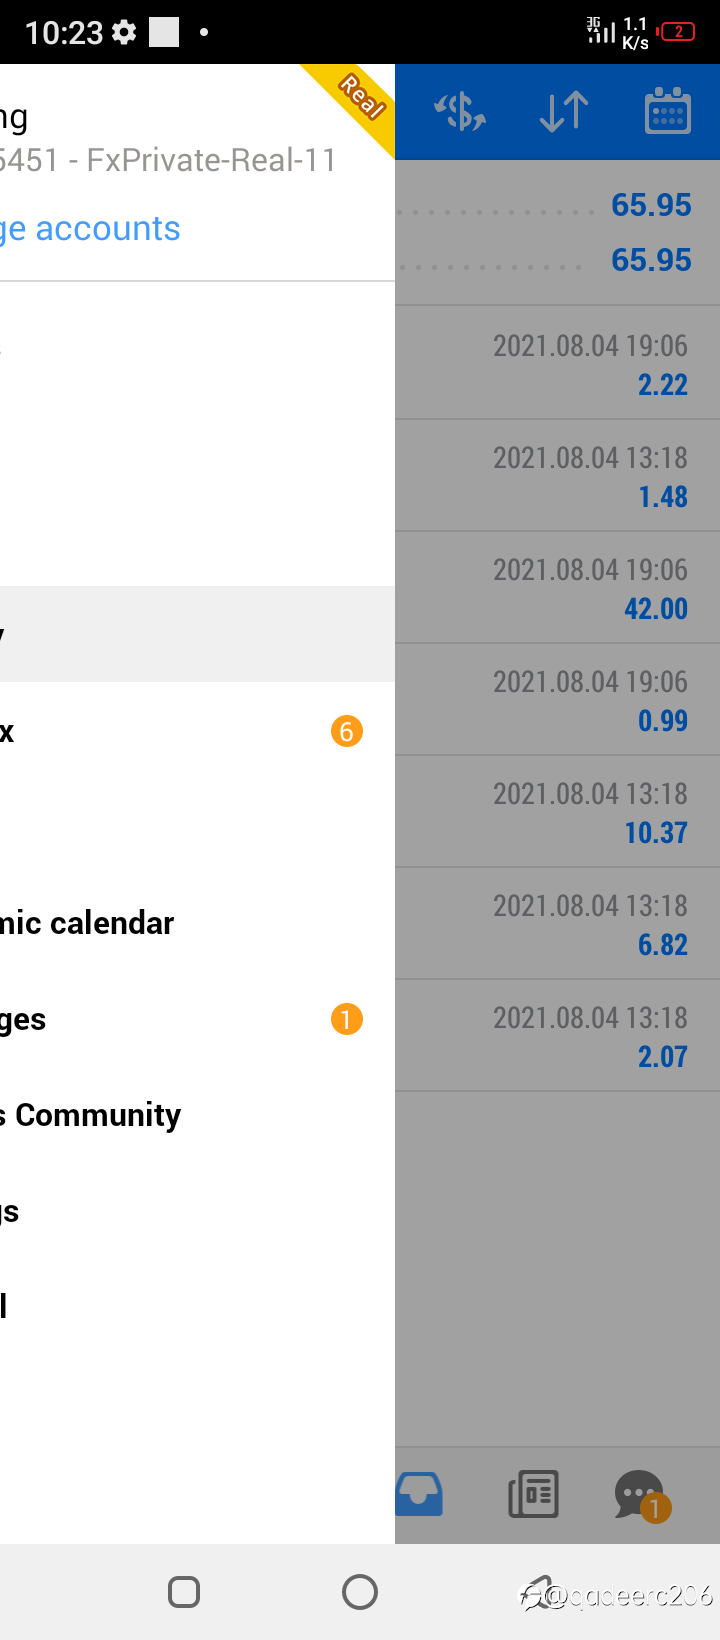Select the highlighted gray menu row

click(197, 634)
